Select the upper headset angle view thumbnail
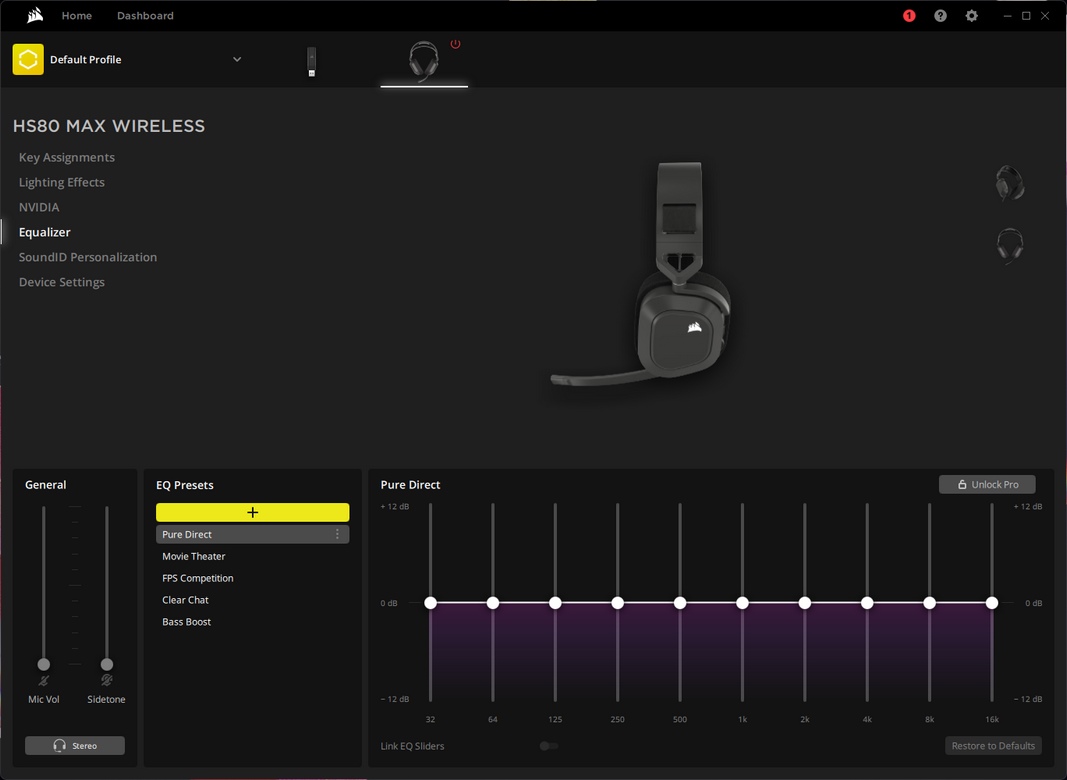This screenshot has width=1067, height=780. (1010, 184)
